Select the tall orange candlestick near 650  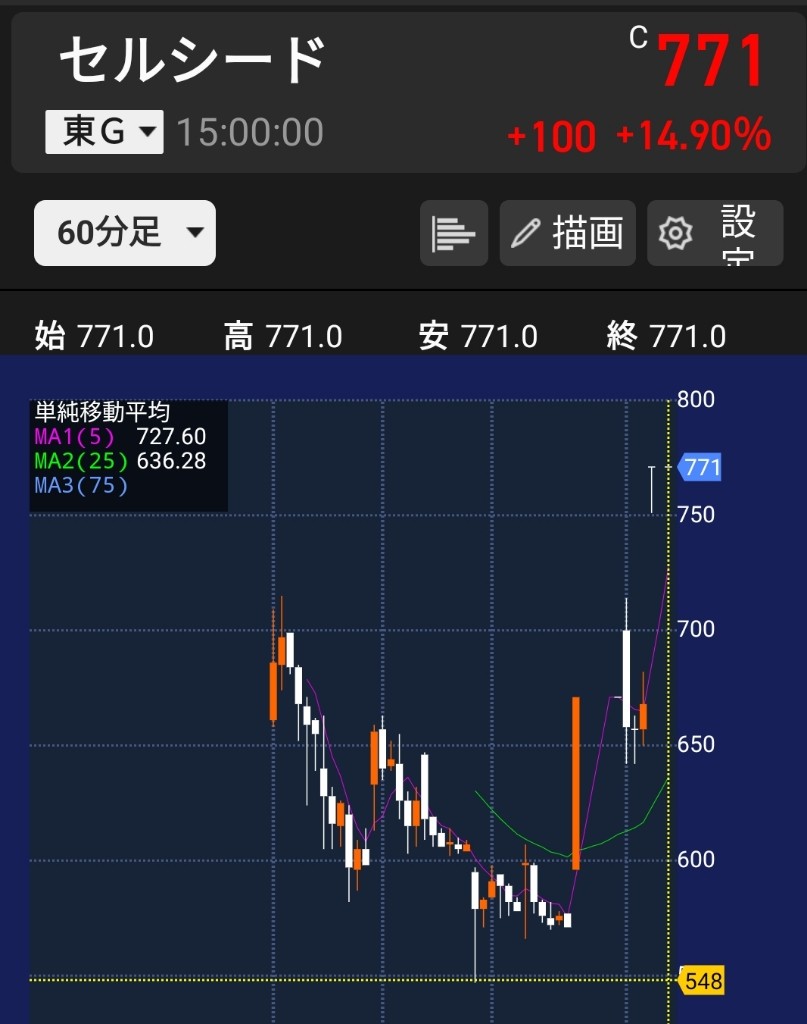click(x=576, y=783)
